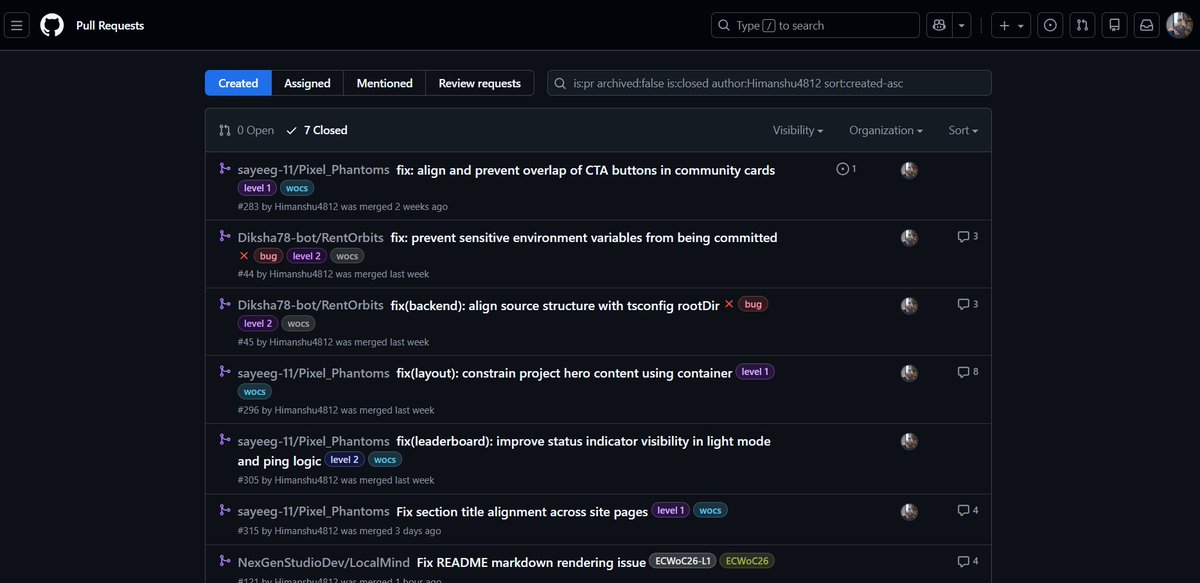
Task: Open PR improving leaderboard status indicator visibility
Action: coord(504,451)
